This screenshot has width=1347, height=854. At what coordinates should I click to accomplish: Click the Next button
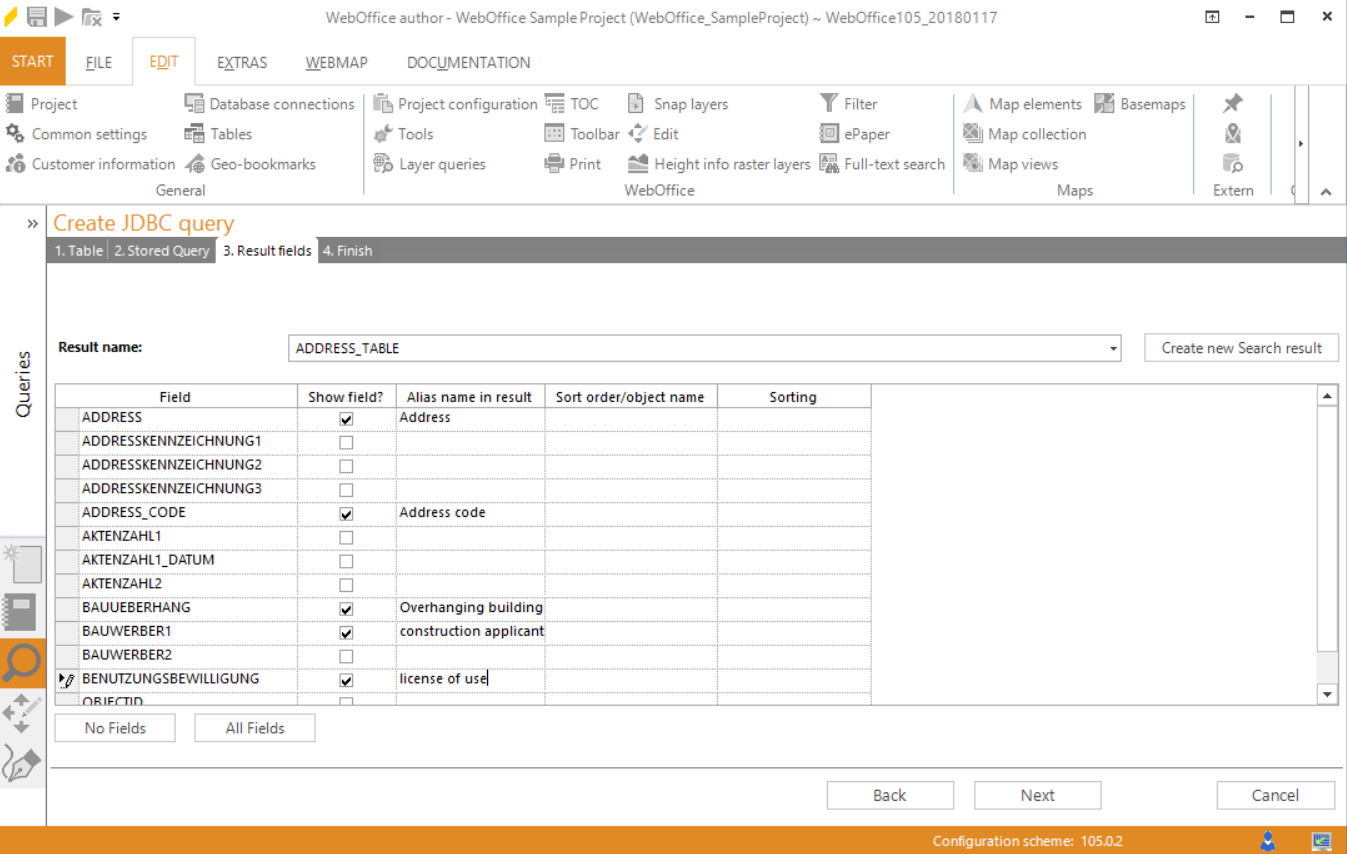(1037, 795)
